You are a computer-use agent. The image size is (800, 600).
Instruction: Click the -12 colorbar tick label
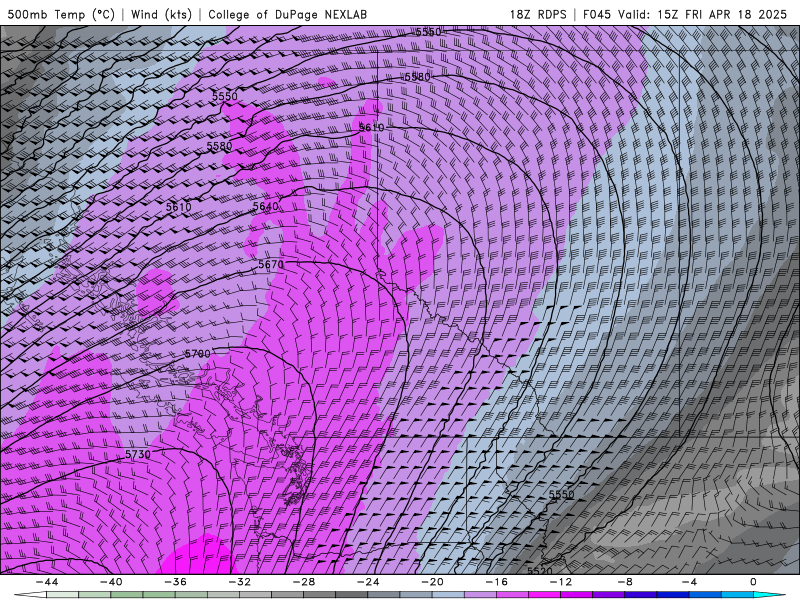click(561, 582)
